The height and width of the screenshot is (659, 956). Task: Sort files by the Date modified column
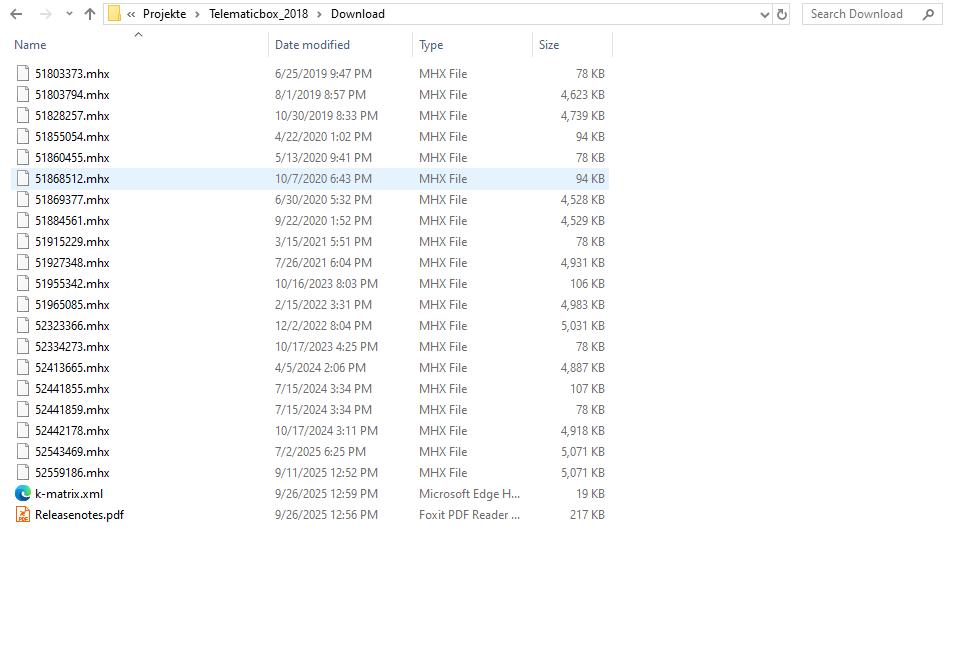312,45
